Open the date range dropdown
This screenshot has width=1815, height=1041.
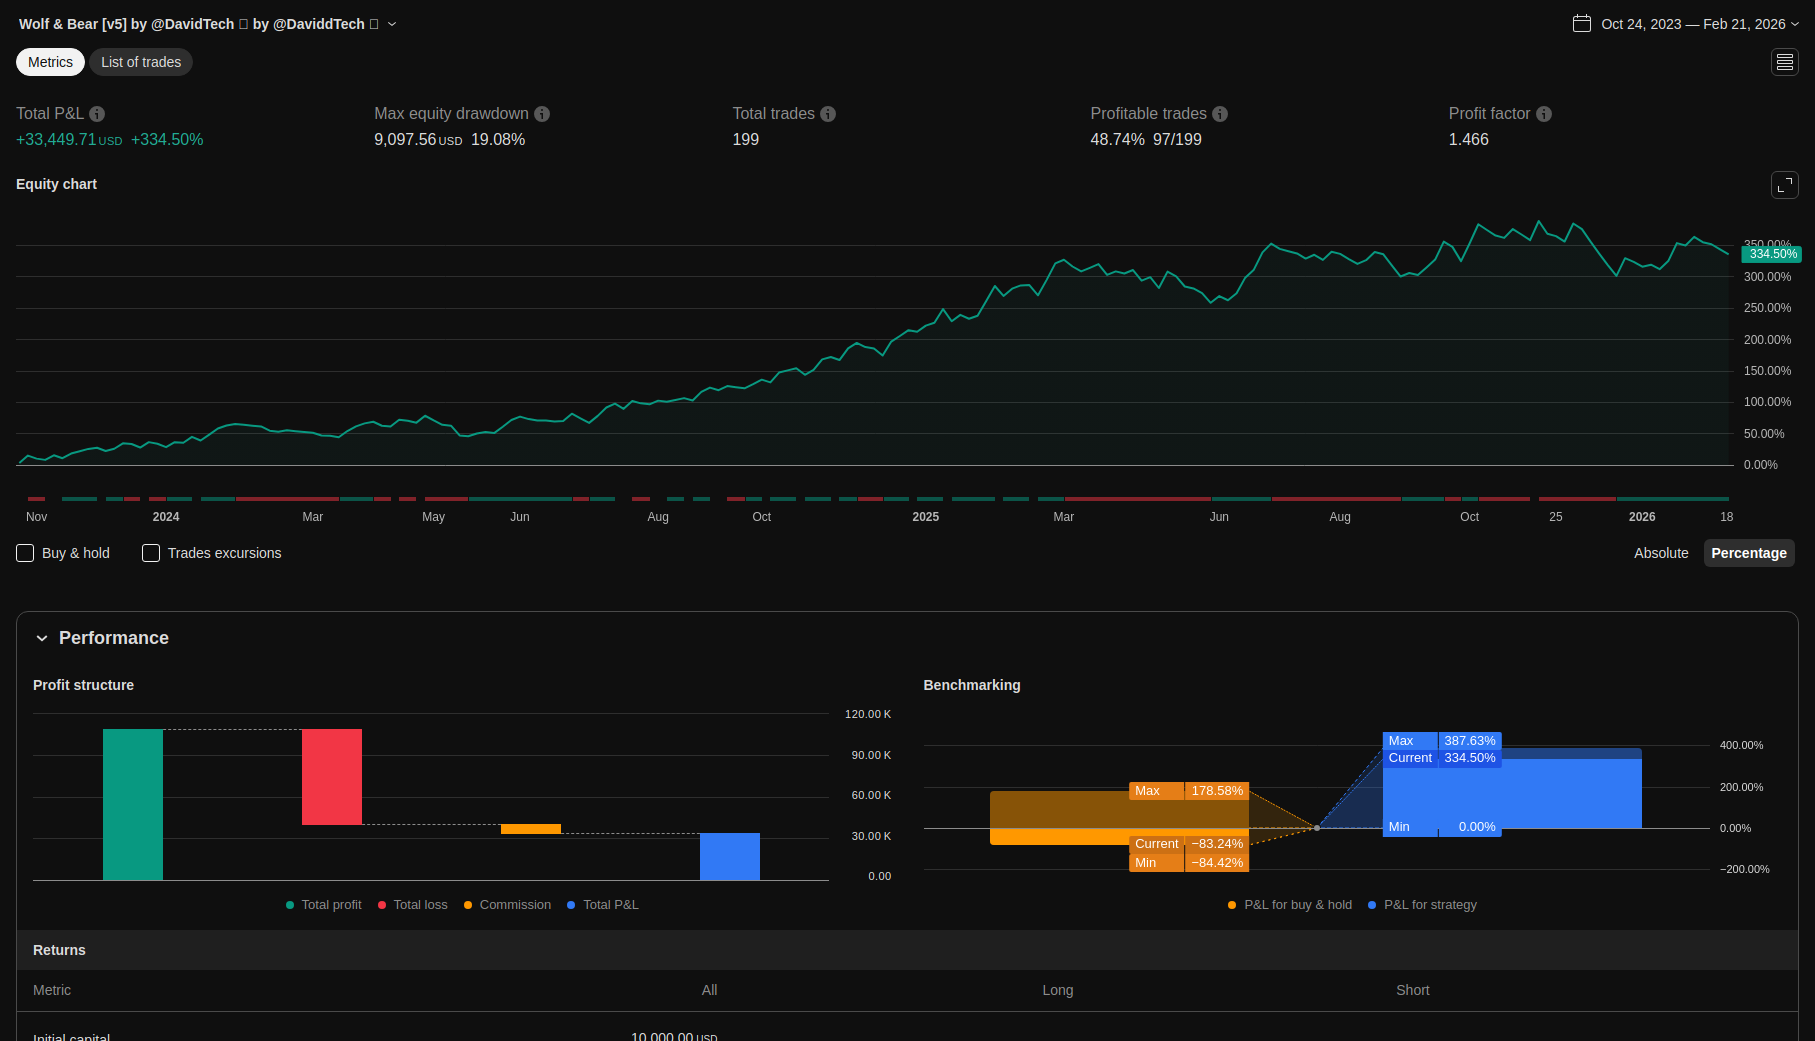click(x=1795, y=24)
